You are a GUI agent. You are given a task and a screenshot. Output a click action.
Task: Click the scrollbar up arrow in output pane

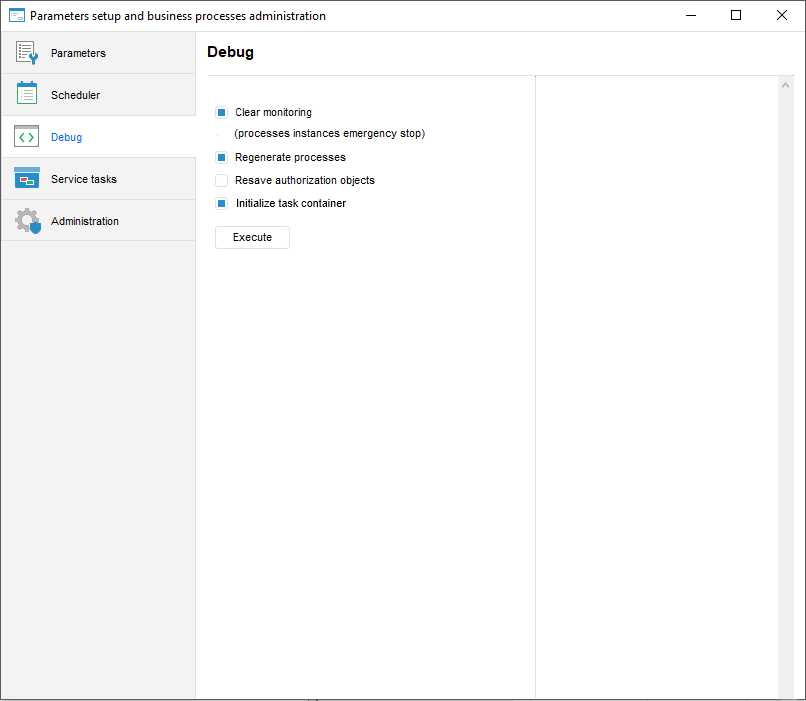786,86
